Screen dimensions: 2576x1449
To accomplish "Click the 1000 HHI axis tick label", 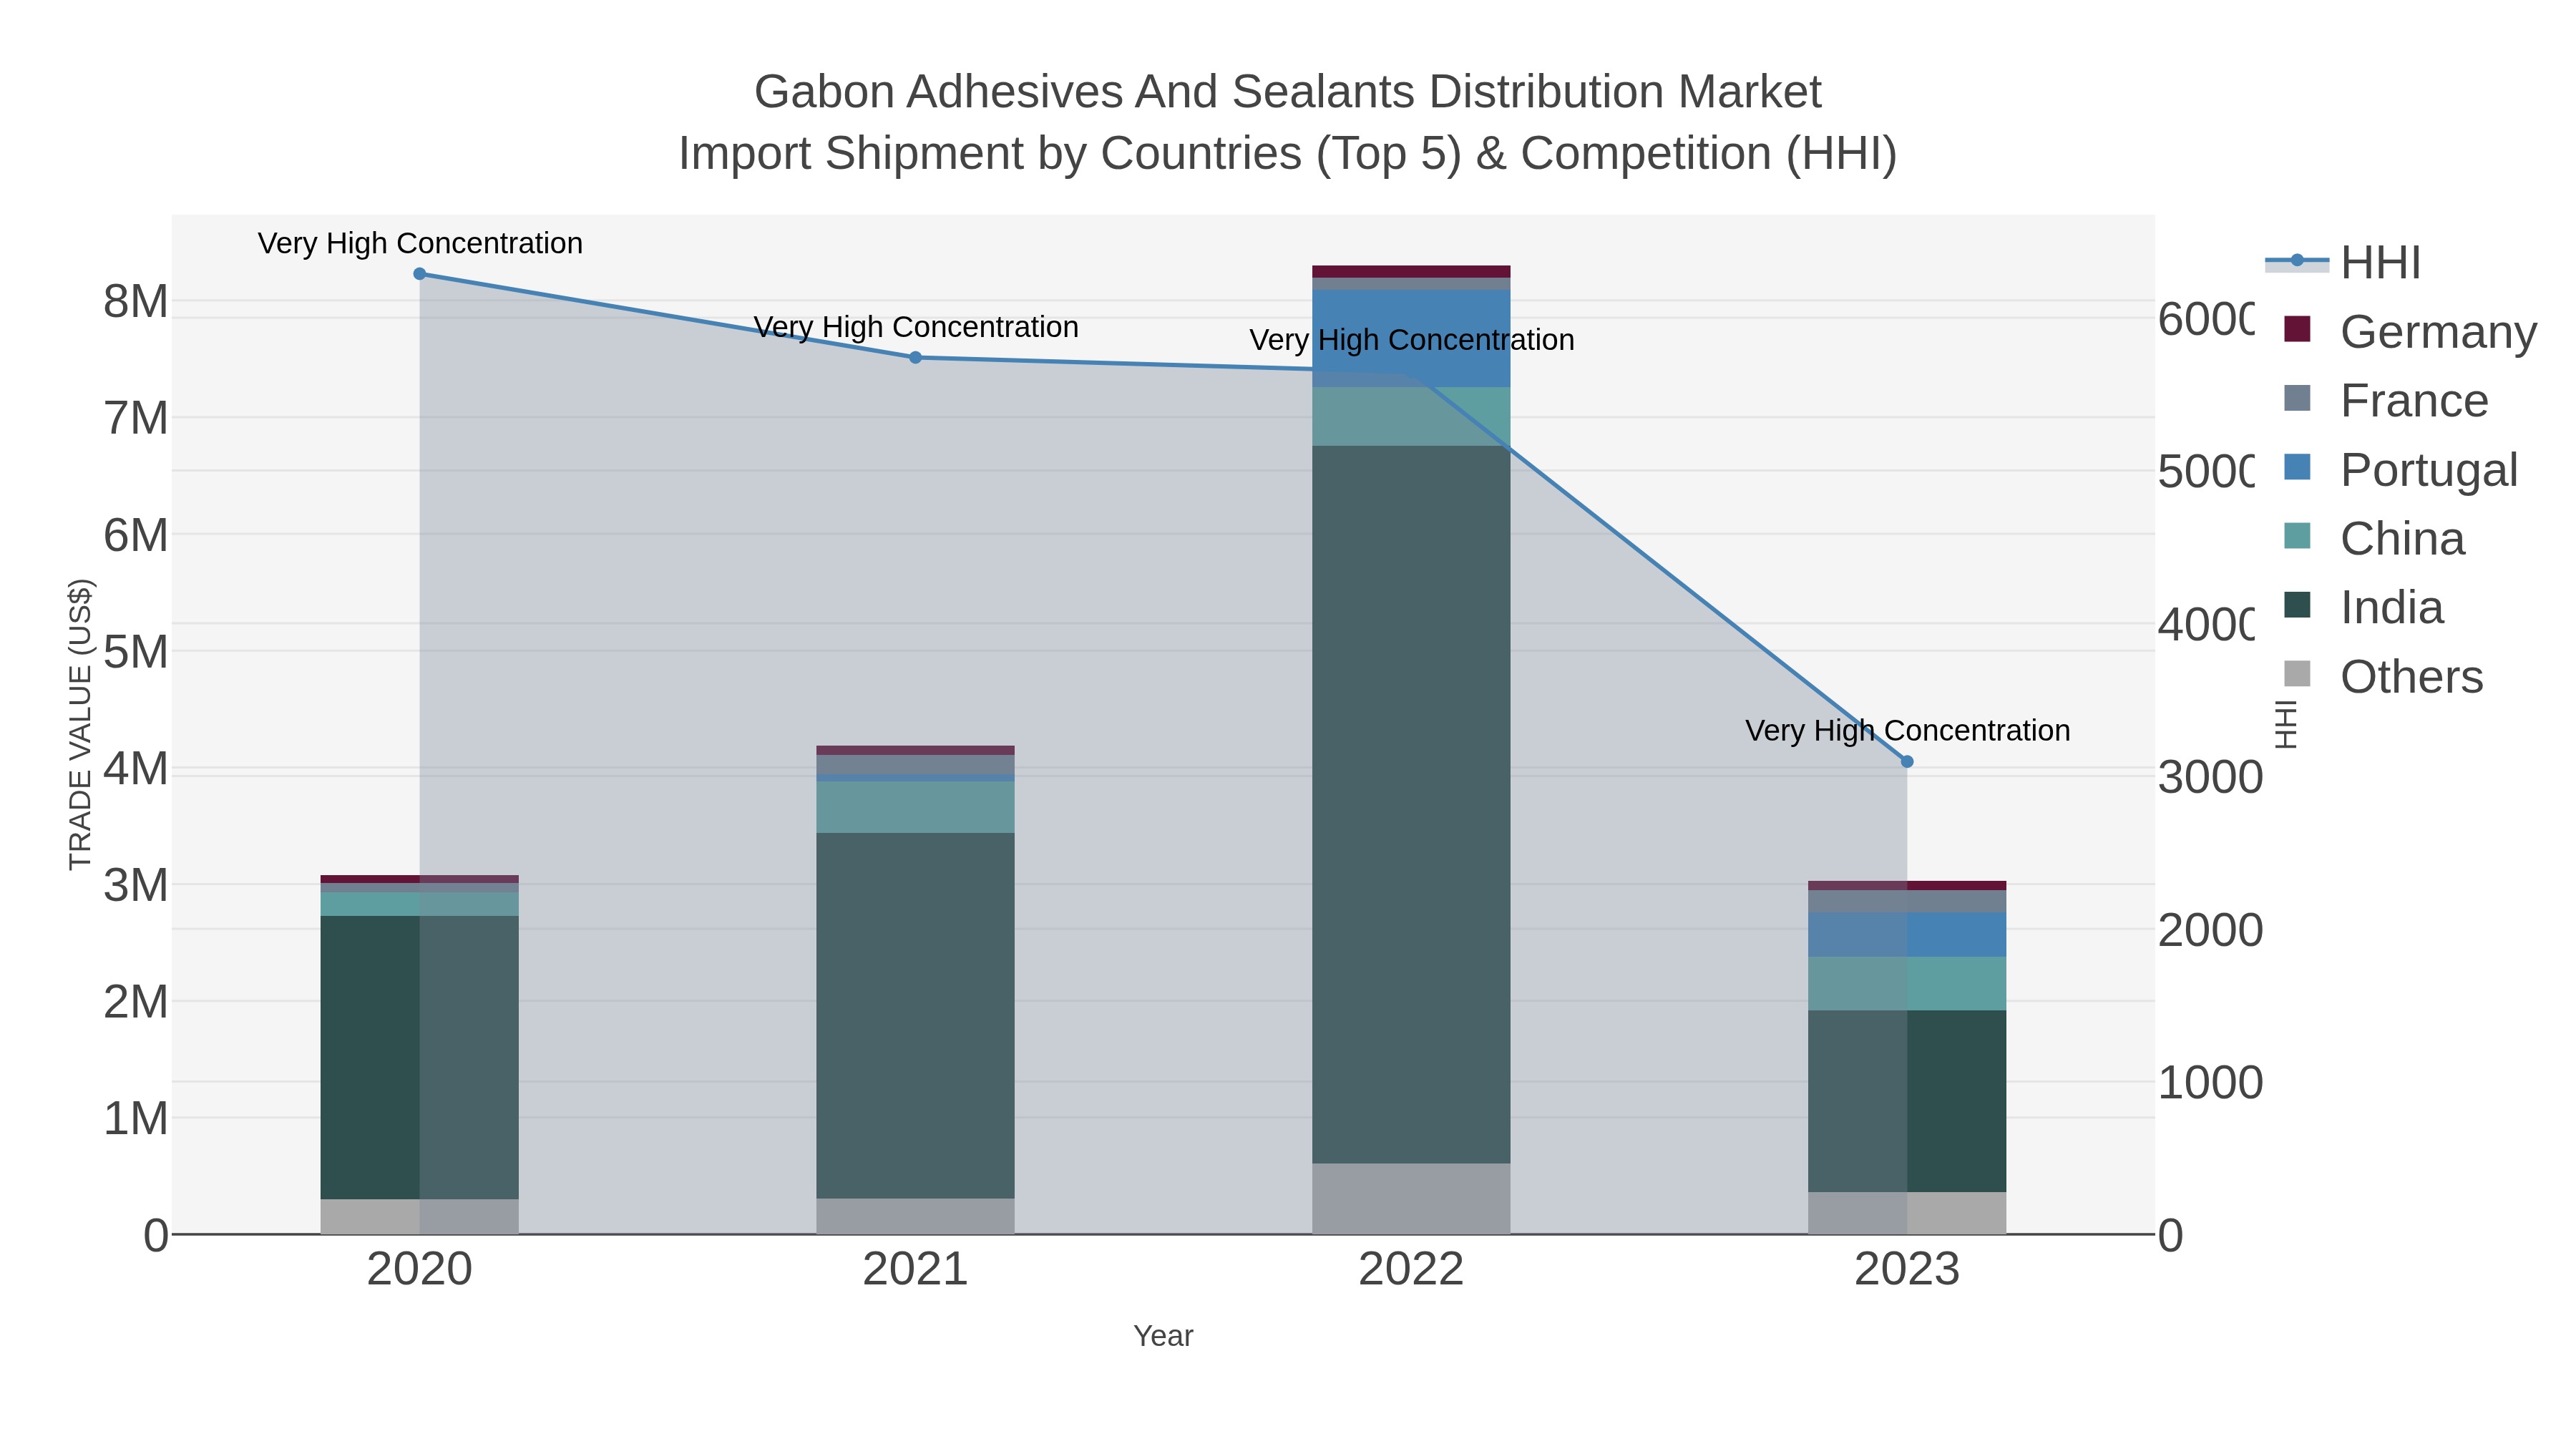I will [x=2210, y=1083].
